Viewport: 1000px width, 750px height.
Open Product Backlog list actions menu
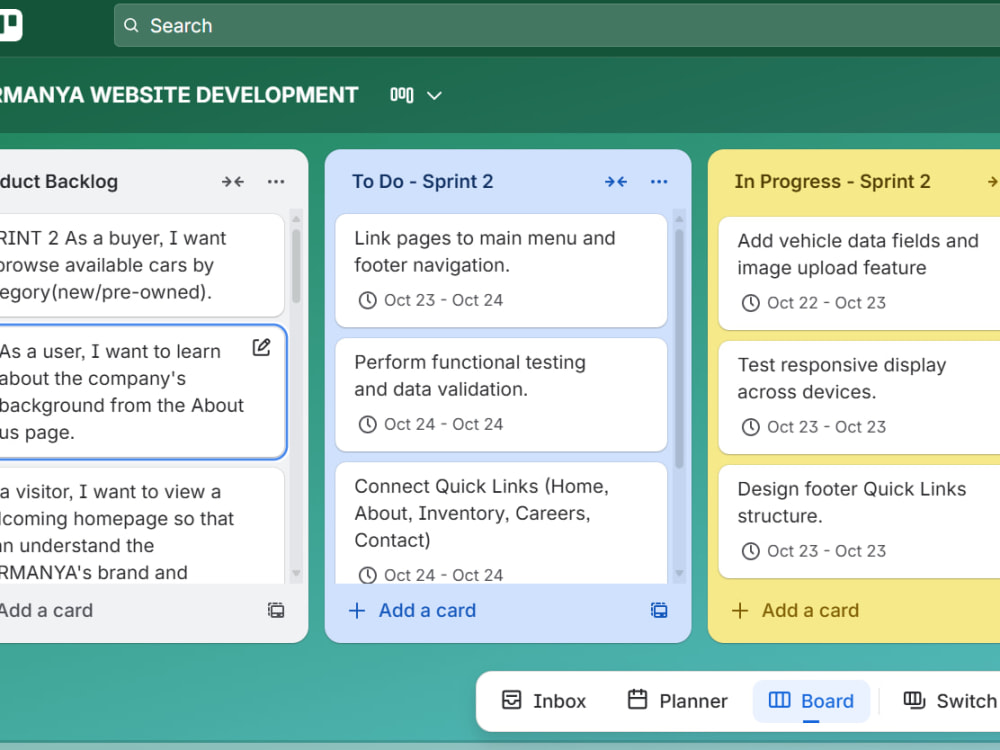(x=276, y=182)
